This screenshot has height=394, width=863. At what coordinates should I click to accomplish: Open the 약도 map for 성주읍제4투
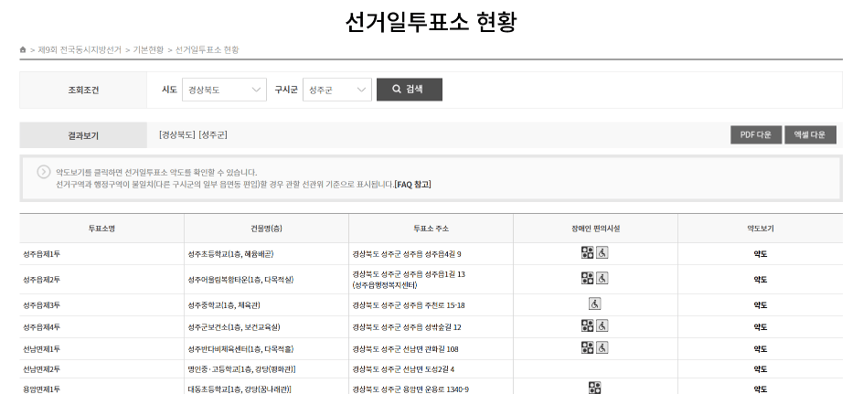click(760, 327)
